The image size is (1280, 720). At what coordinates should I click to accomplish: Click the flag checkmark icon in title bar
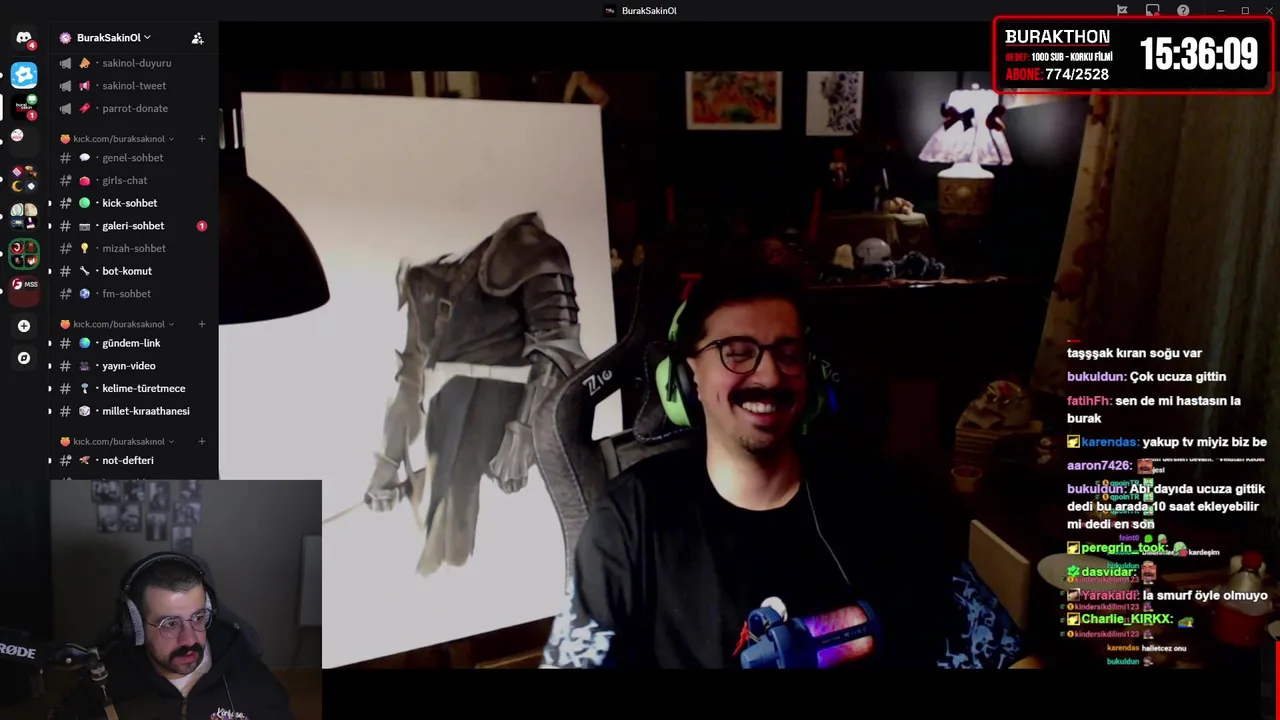click(1122, 11)
